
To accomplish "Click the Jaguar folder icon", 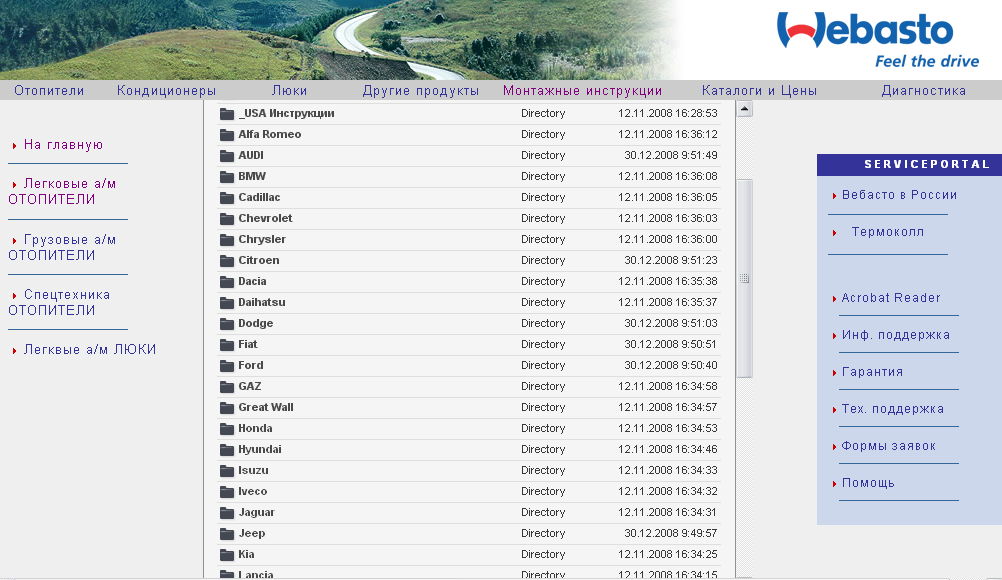I will click(x=226, y=513).
